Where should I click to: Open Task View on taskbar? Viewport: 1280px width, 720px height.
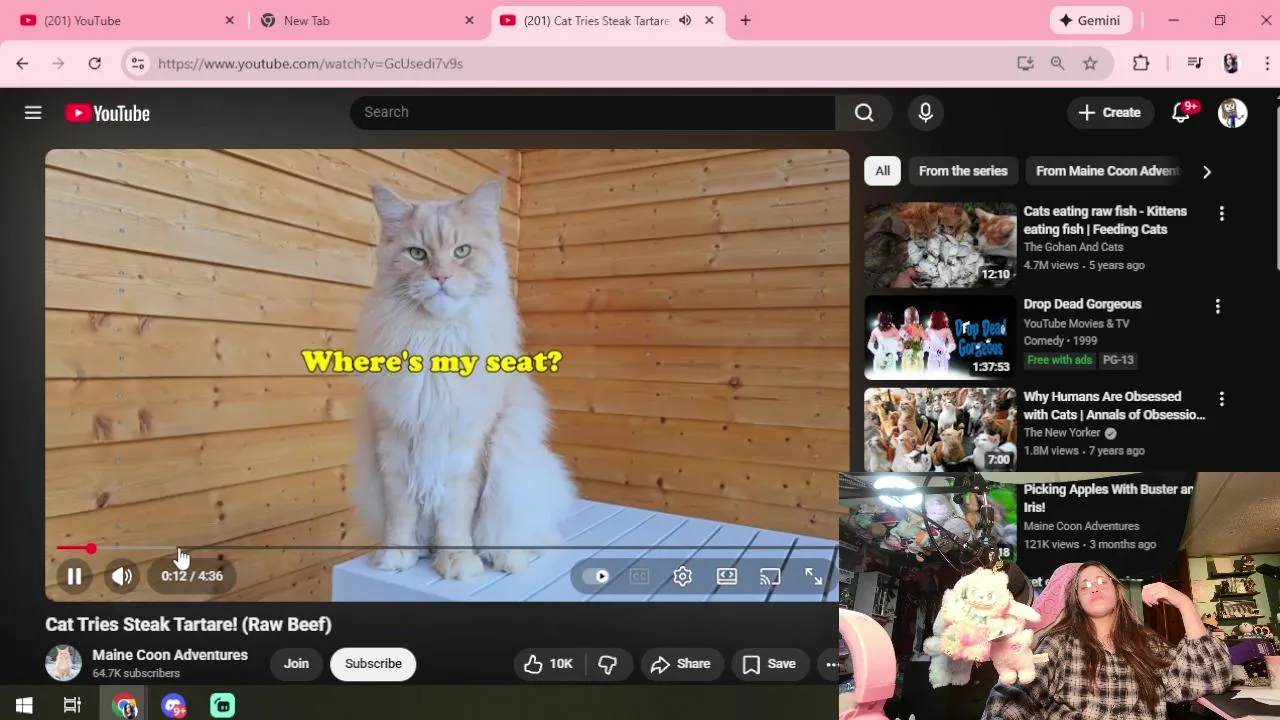click(72, 706)
